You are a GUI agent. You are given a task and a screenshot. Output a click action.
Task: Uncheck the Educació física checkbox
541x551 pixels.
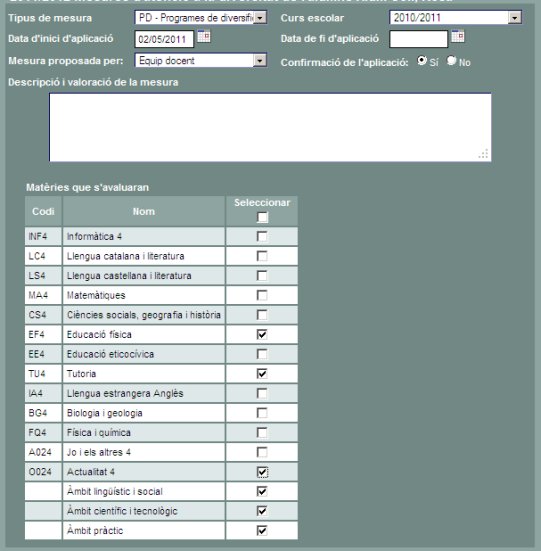[x=262, y=335]
